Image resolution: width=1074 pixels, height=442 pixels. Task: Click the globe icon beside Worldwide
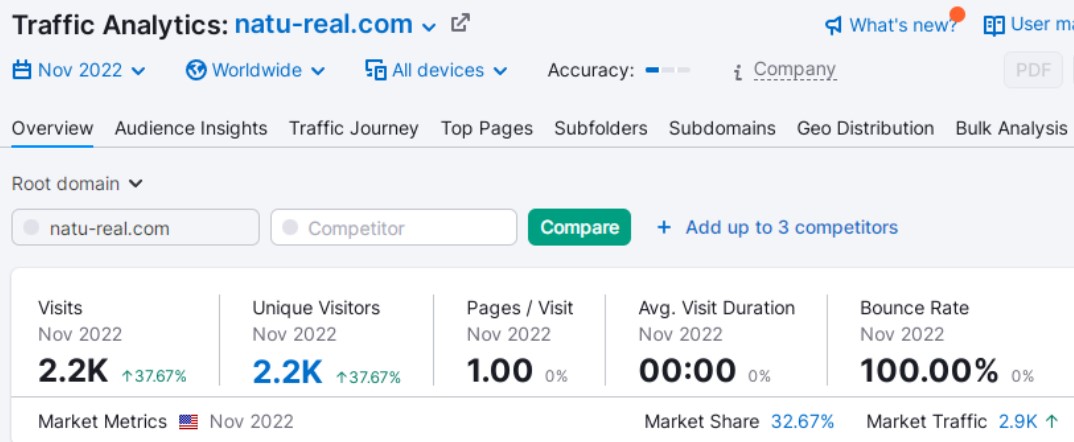pyautogui.click(x=196, y=70)
